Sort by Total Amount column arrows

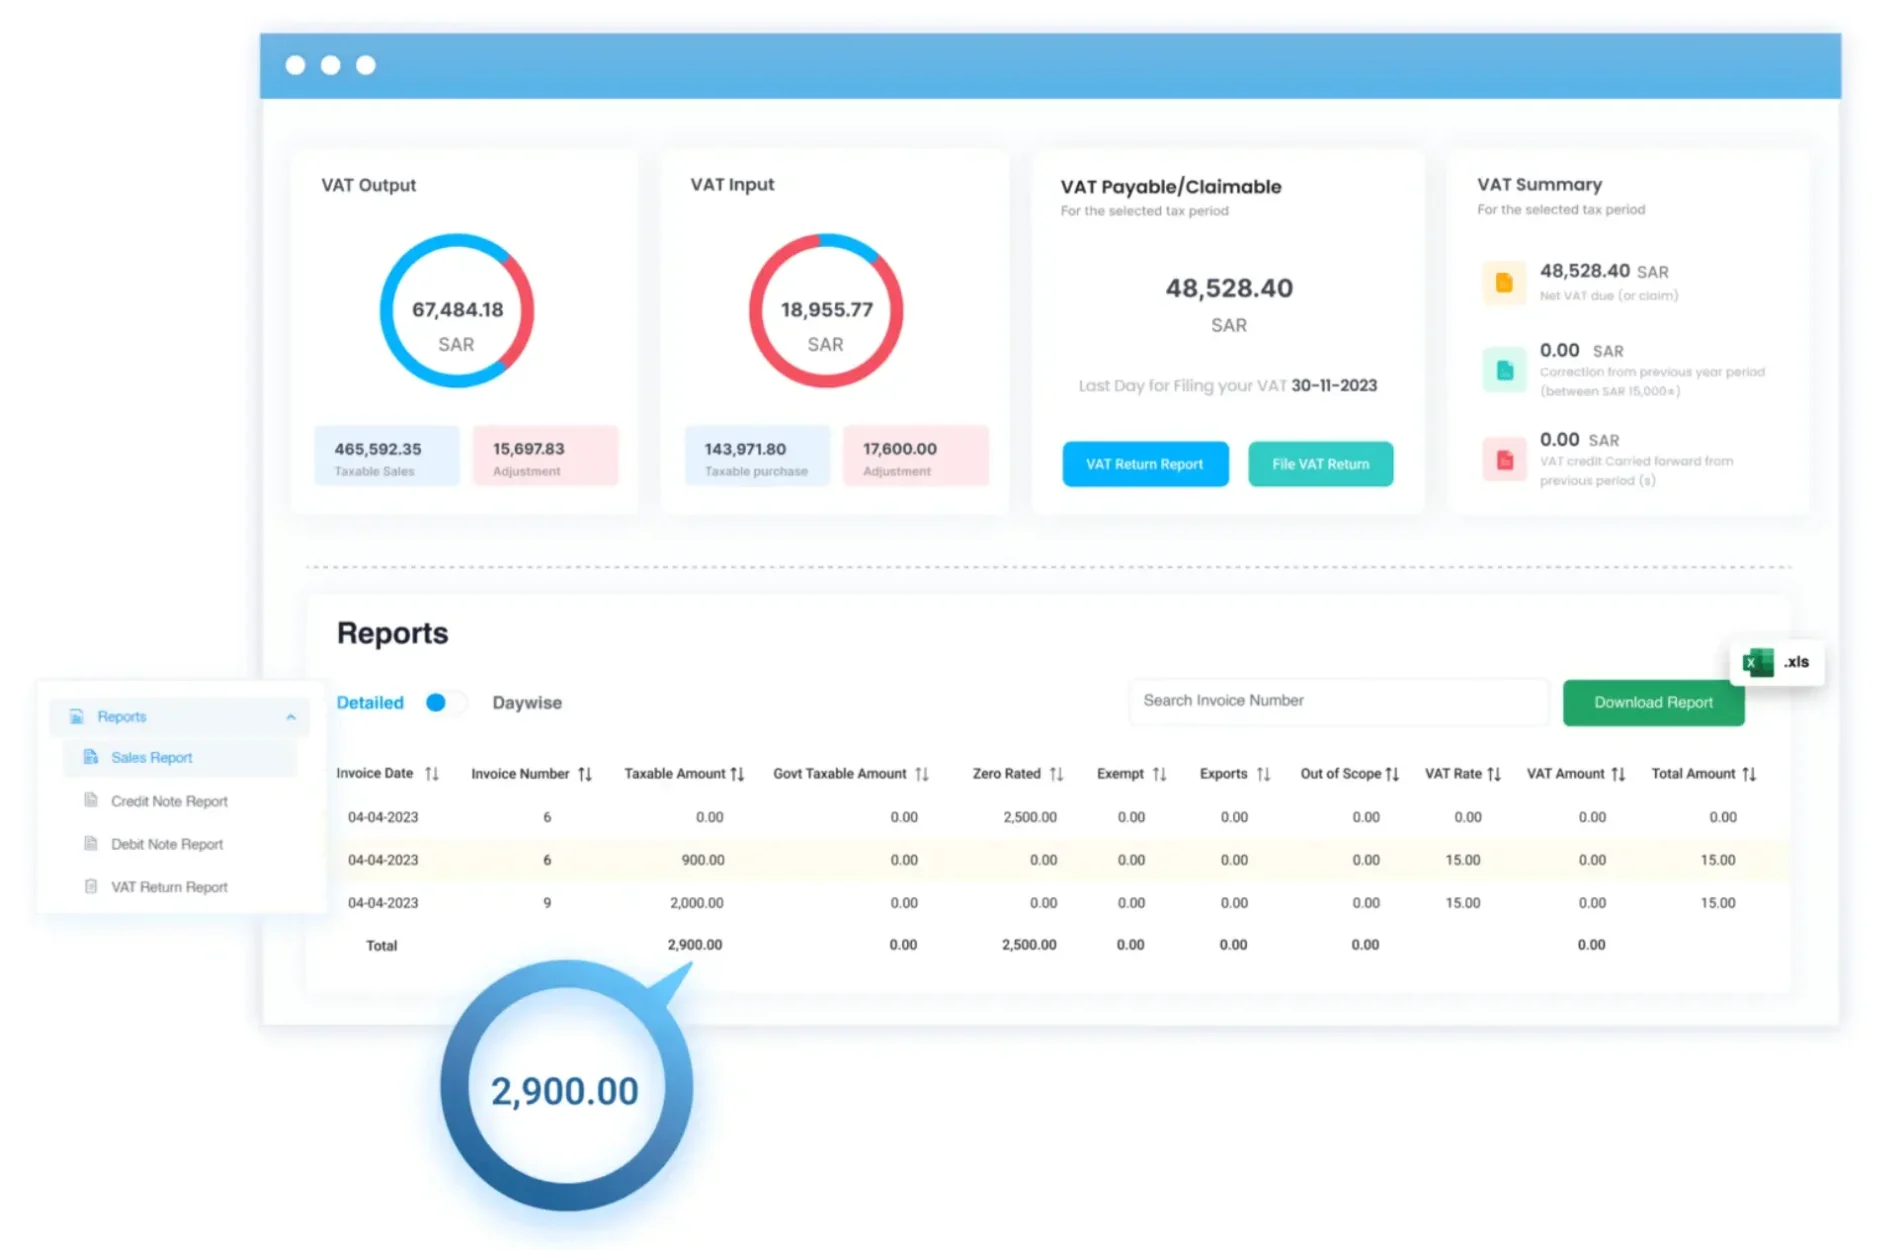point(1749,774)
